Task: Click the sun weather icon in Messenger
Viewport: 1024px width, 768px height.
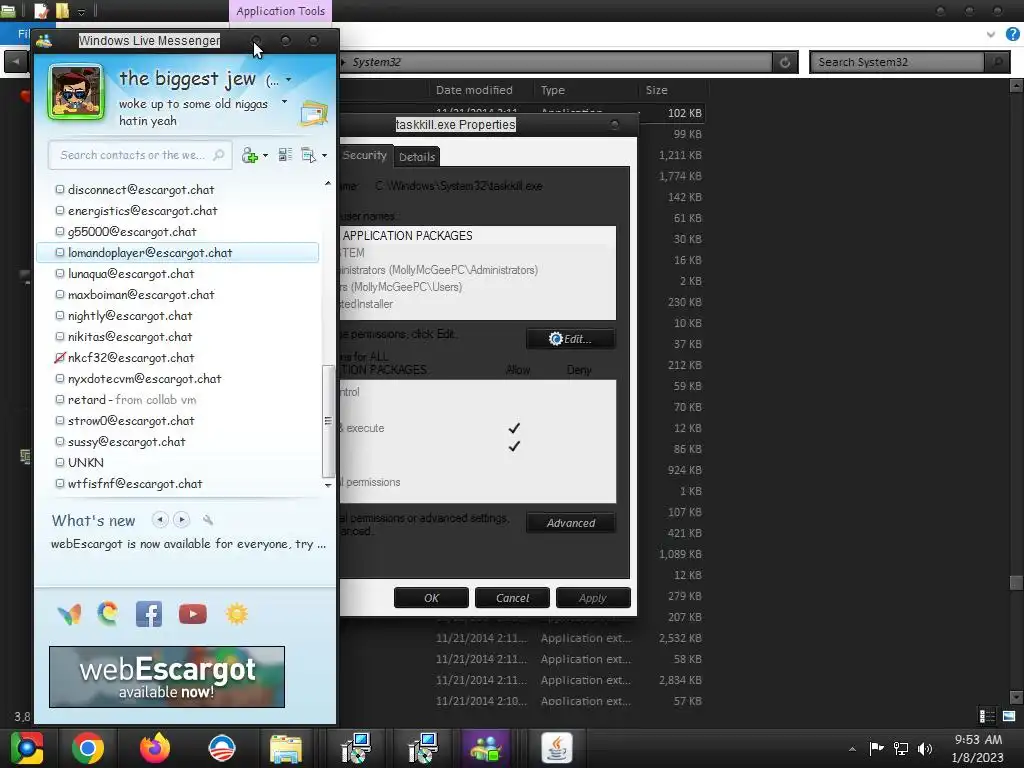Action: pyautogui.click(x=236, y=615)
